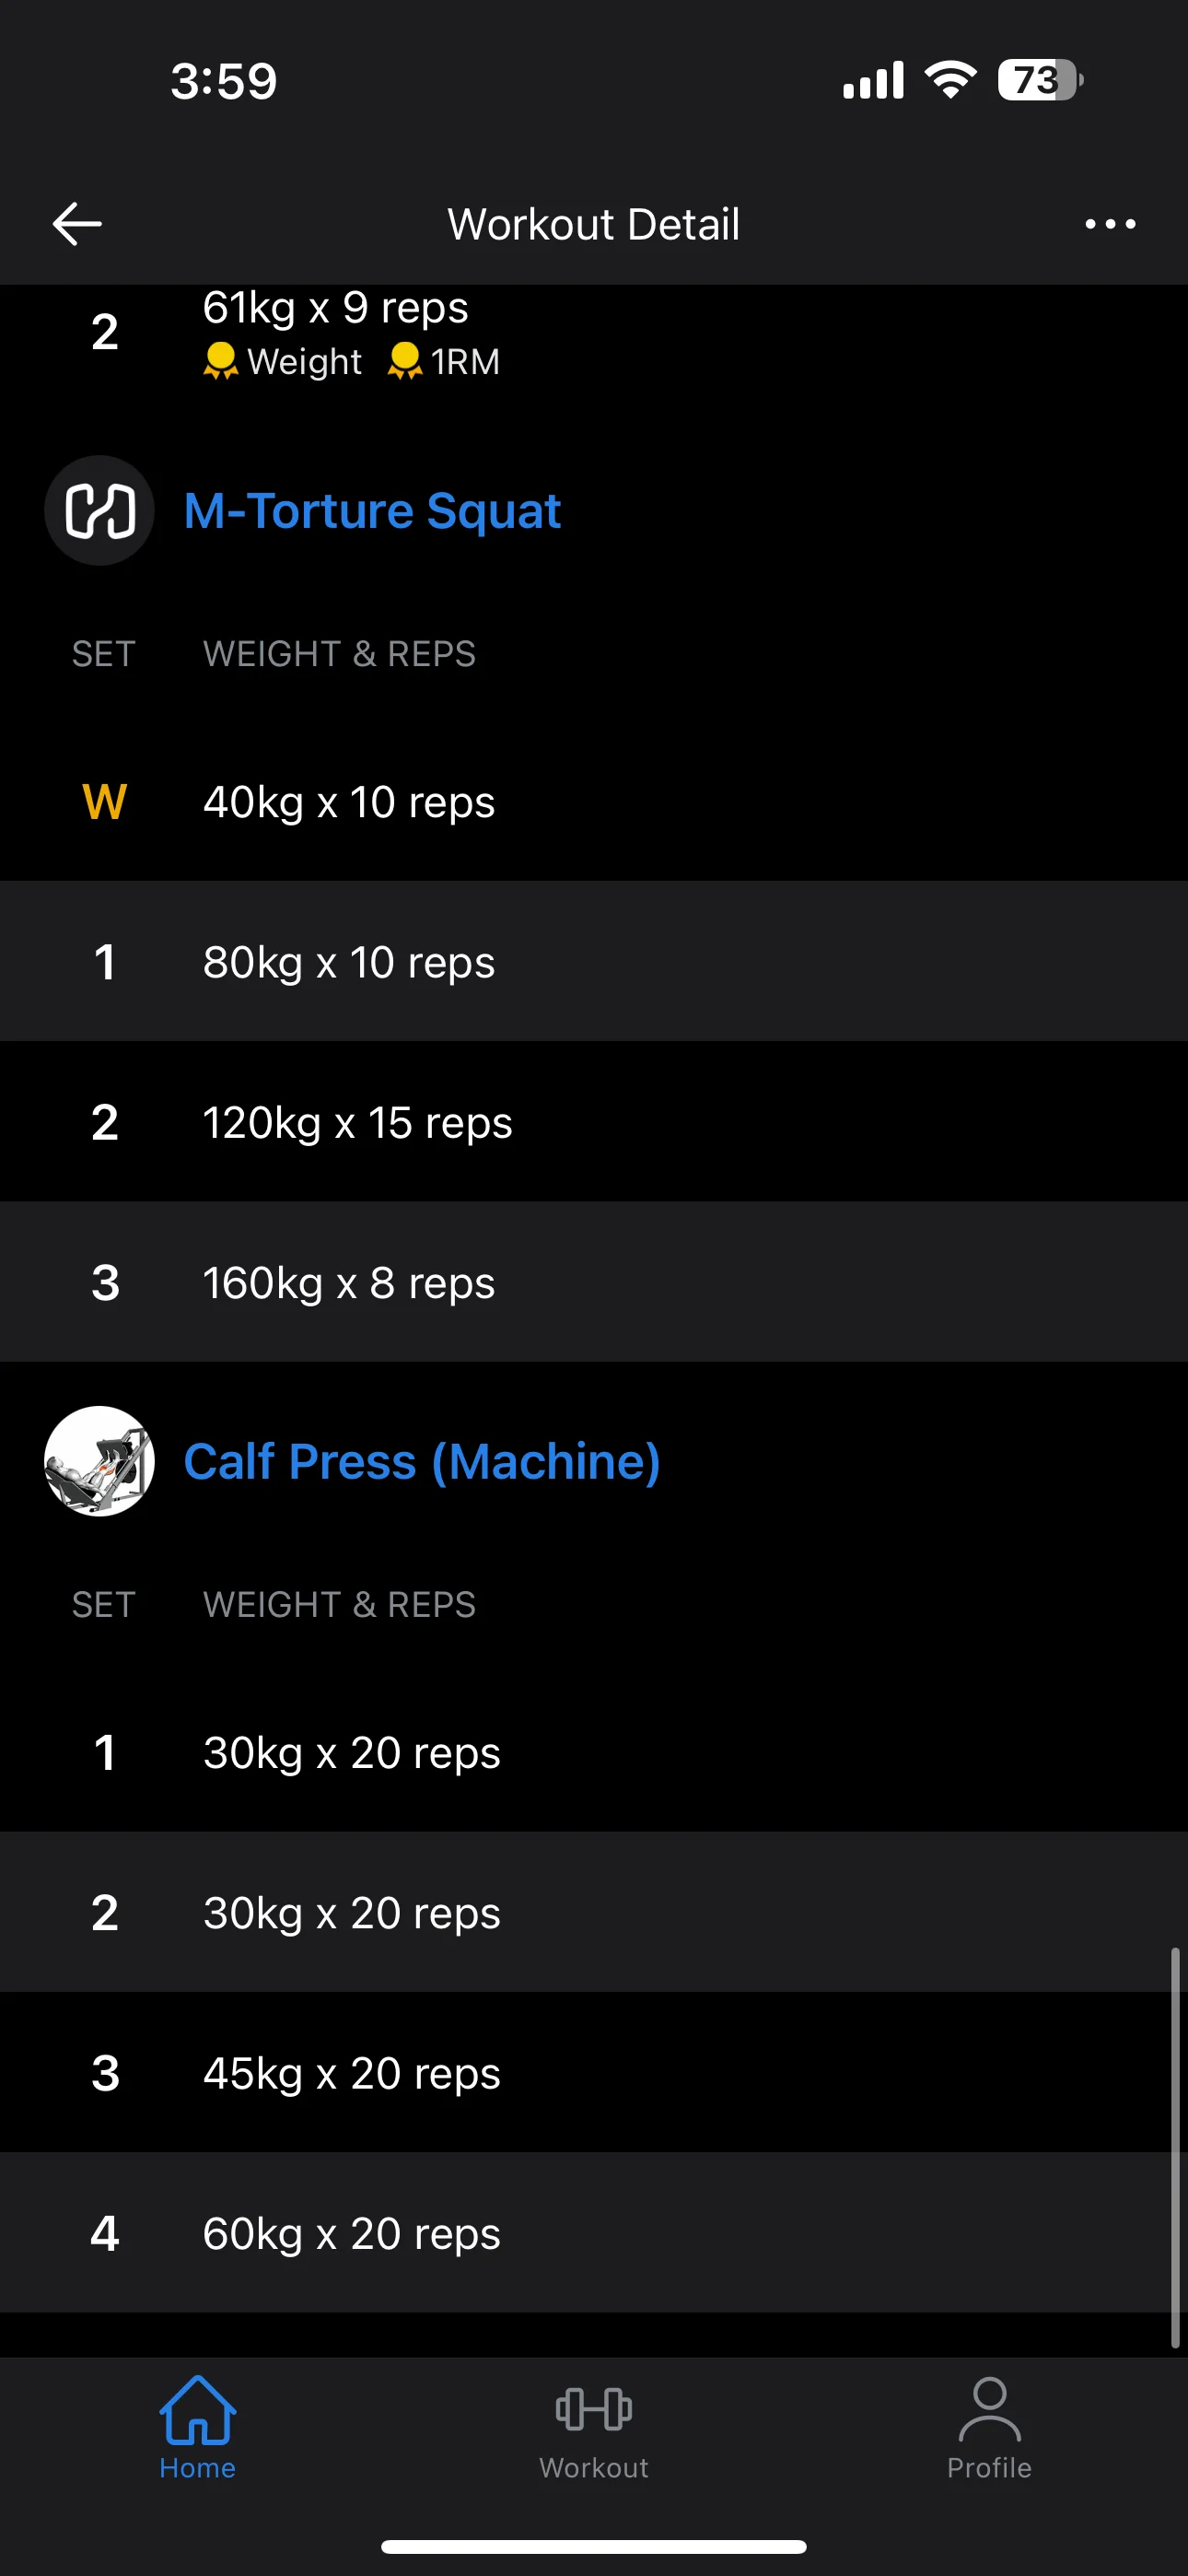This screenshot has width=1188, height=2576.
Task: Switch to the Profile tab label
Action: click(x=989, y=2468)
